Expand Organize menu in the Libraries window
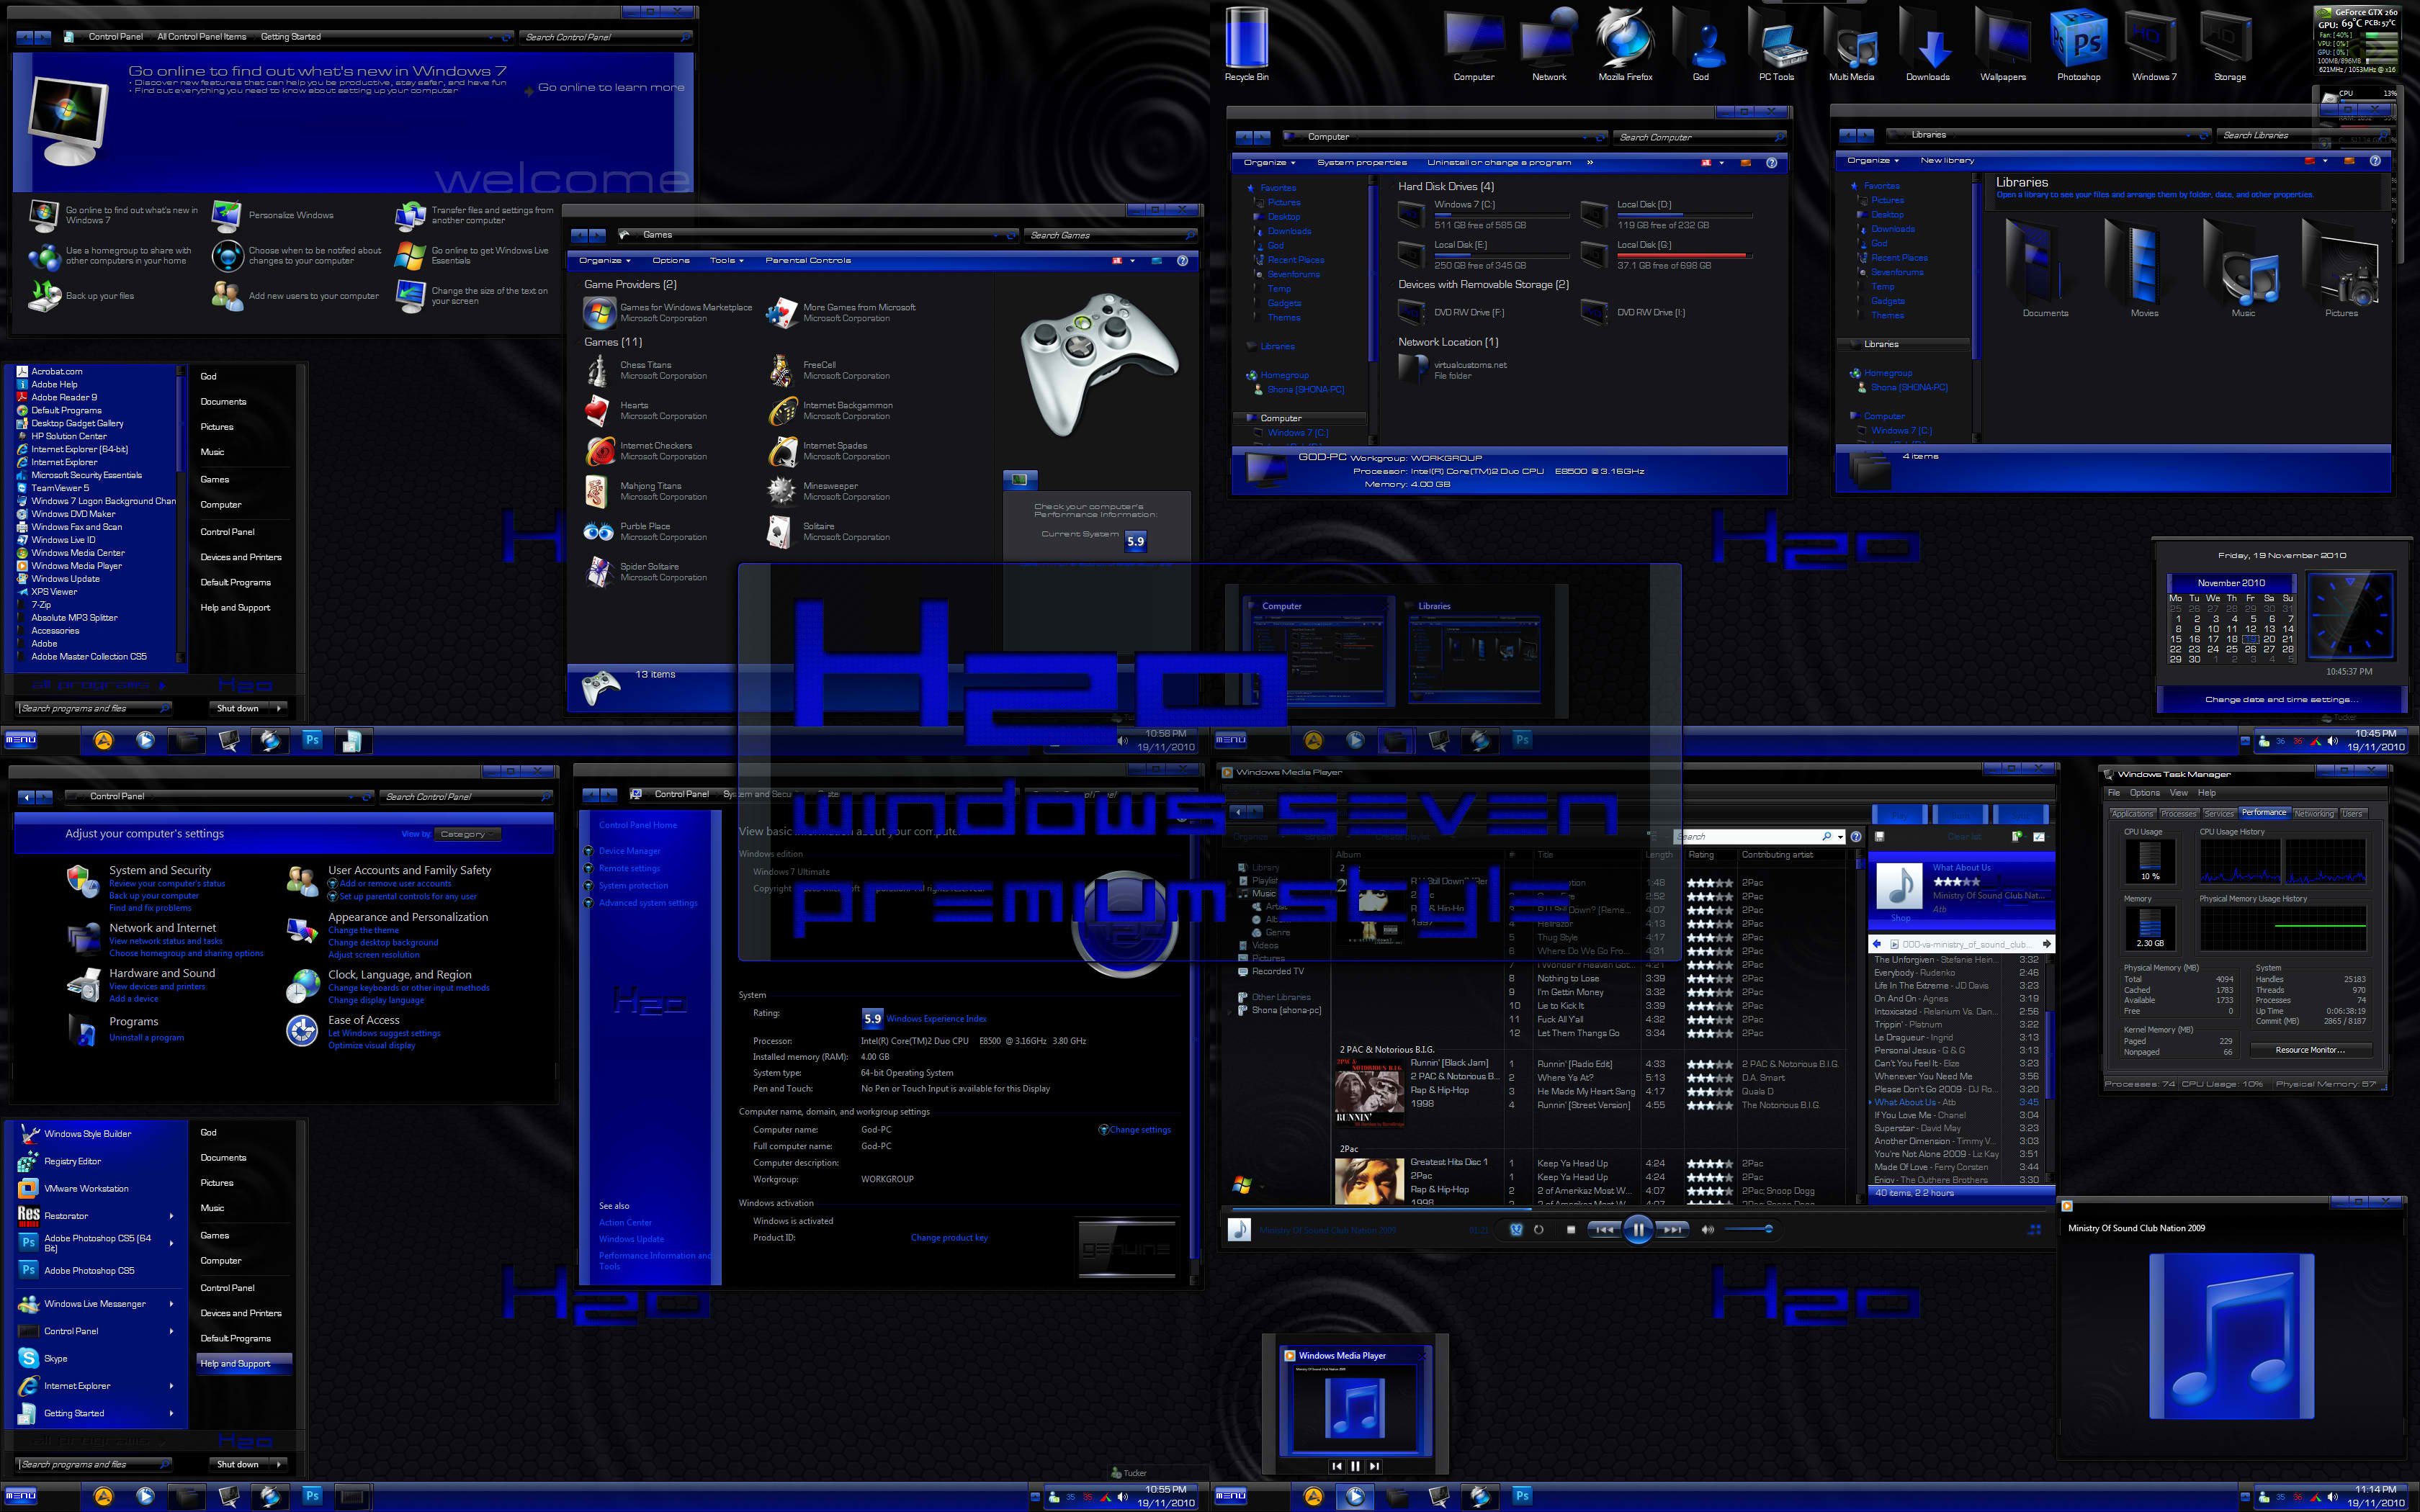 click(x=1874, y=160)
